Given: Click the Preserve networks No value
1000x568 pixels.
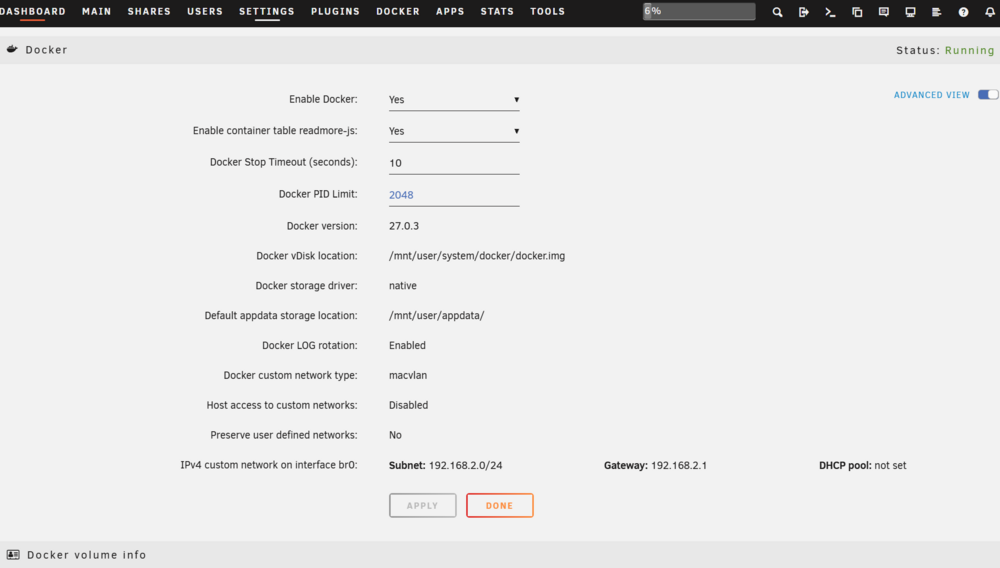Looking at the screenshot, I should (x=395, y=435).
